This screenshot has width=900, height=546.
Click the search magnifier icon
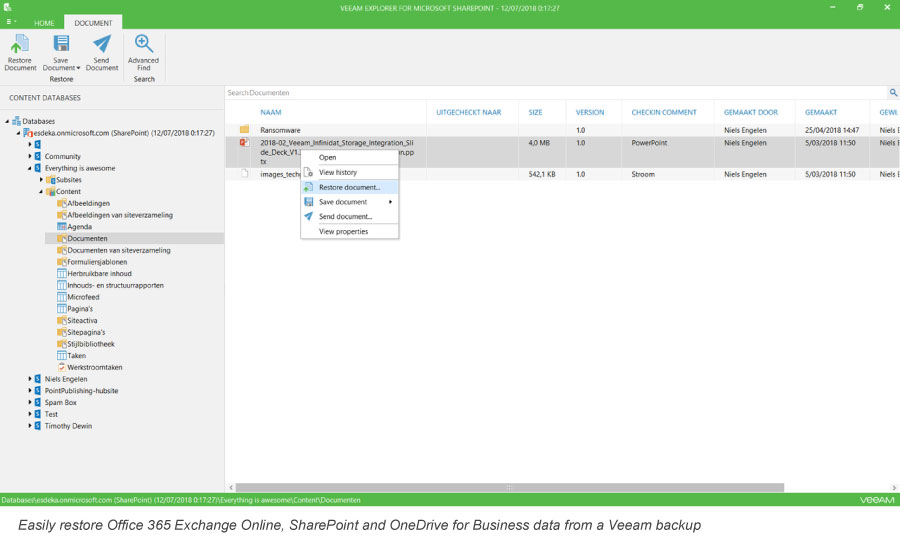point(893,92)
